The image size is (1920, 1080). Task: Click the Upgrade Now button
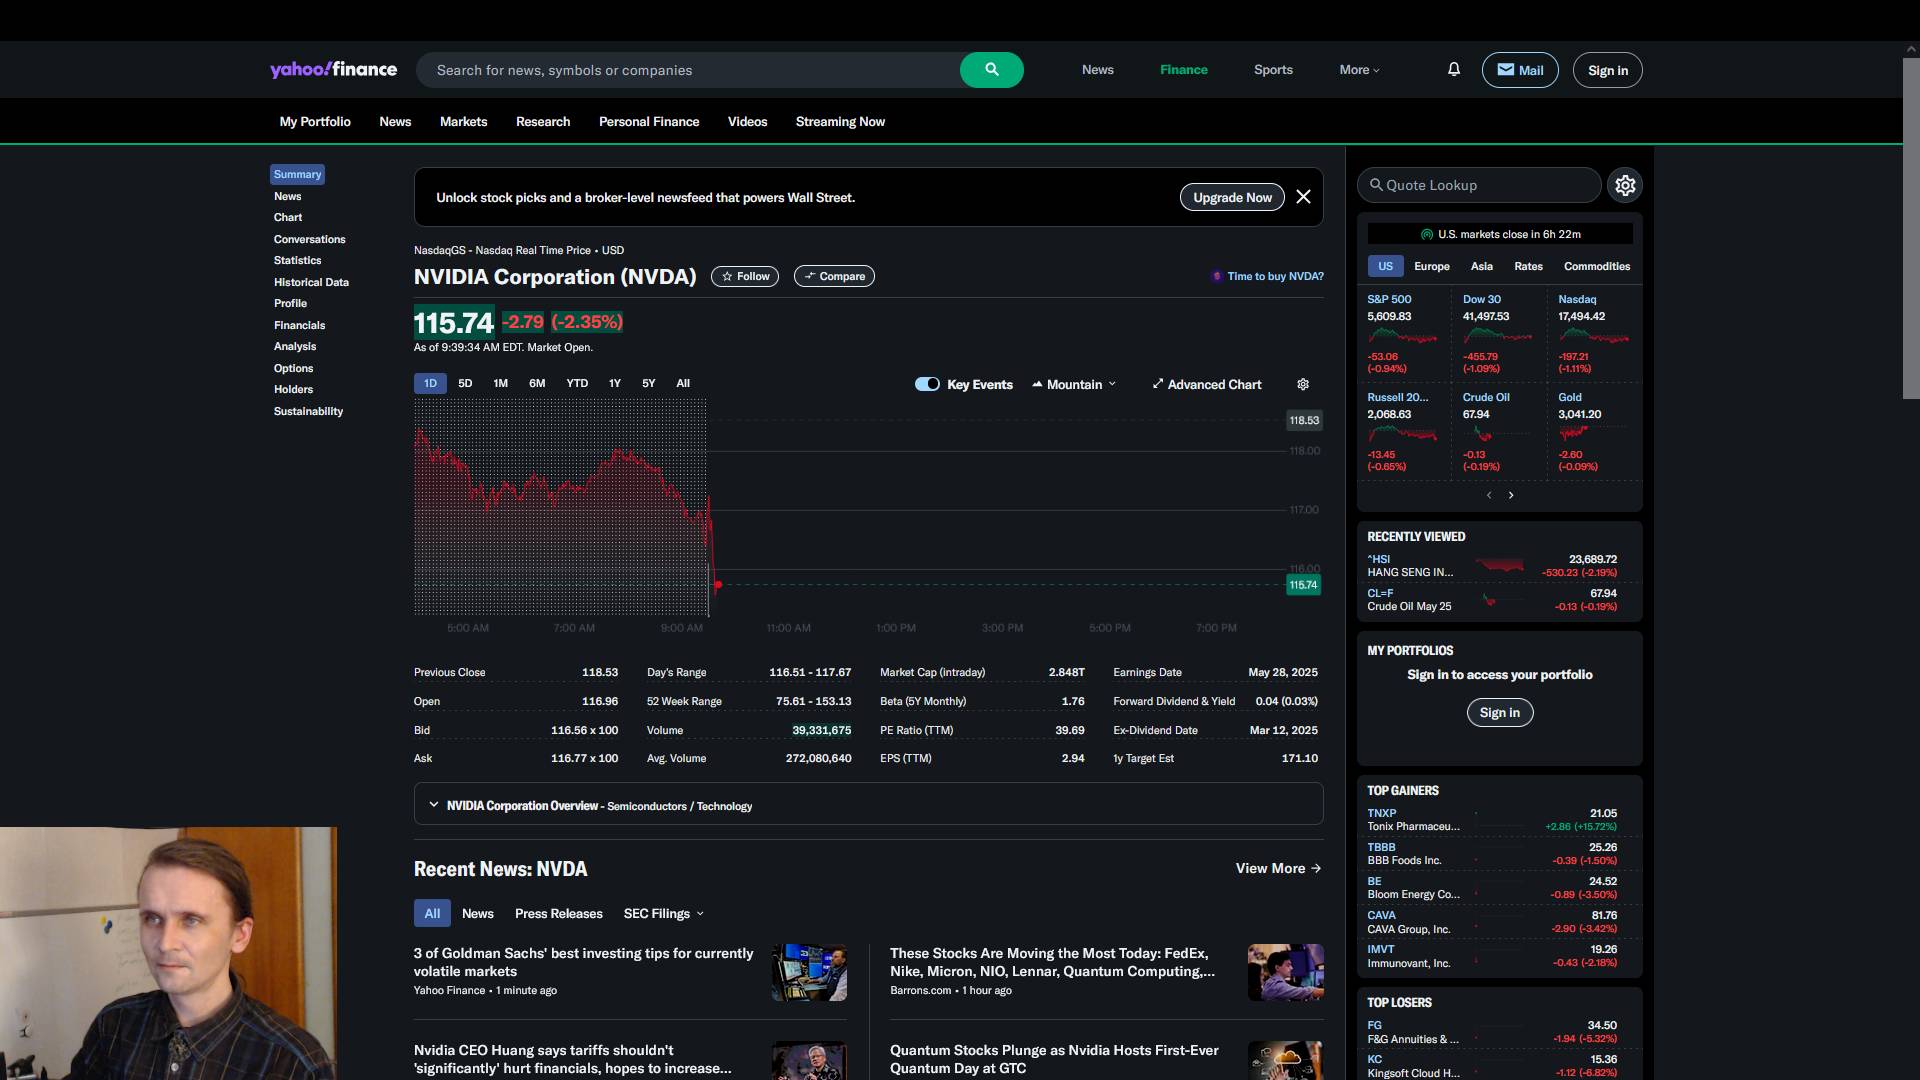(1232, 197)
